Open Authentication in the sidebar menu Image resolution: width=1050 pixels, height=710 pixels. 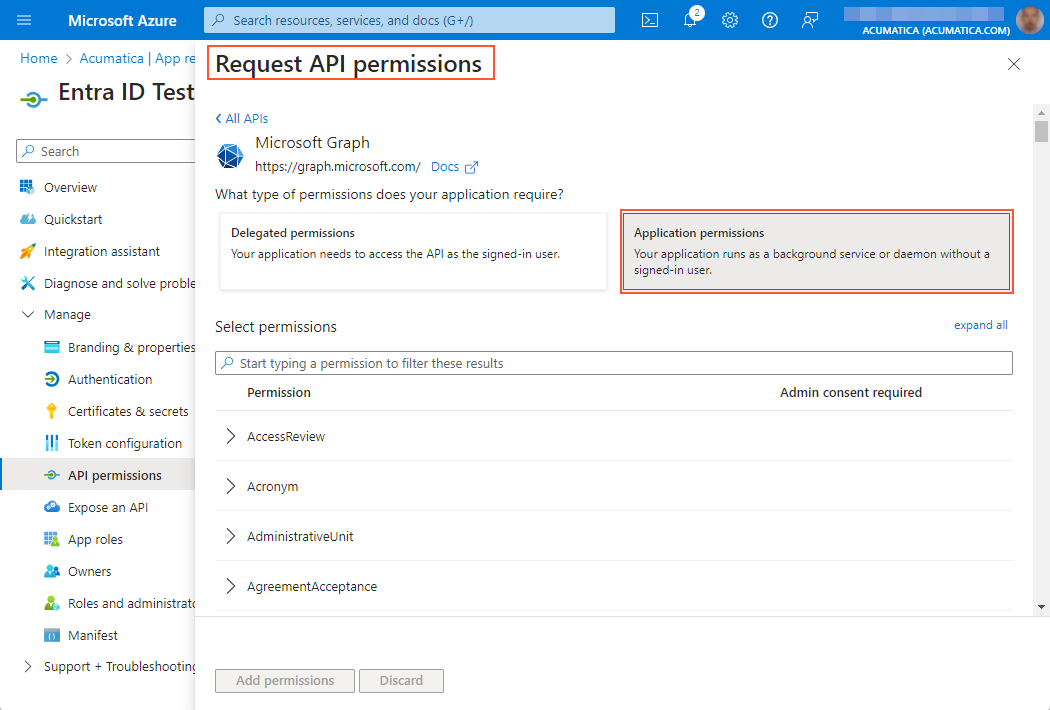coord(110,379)
